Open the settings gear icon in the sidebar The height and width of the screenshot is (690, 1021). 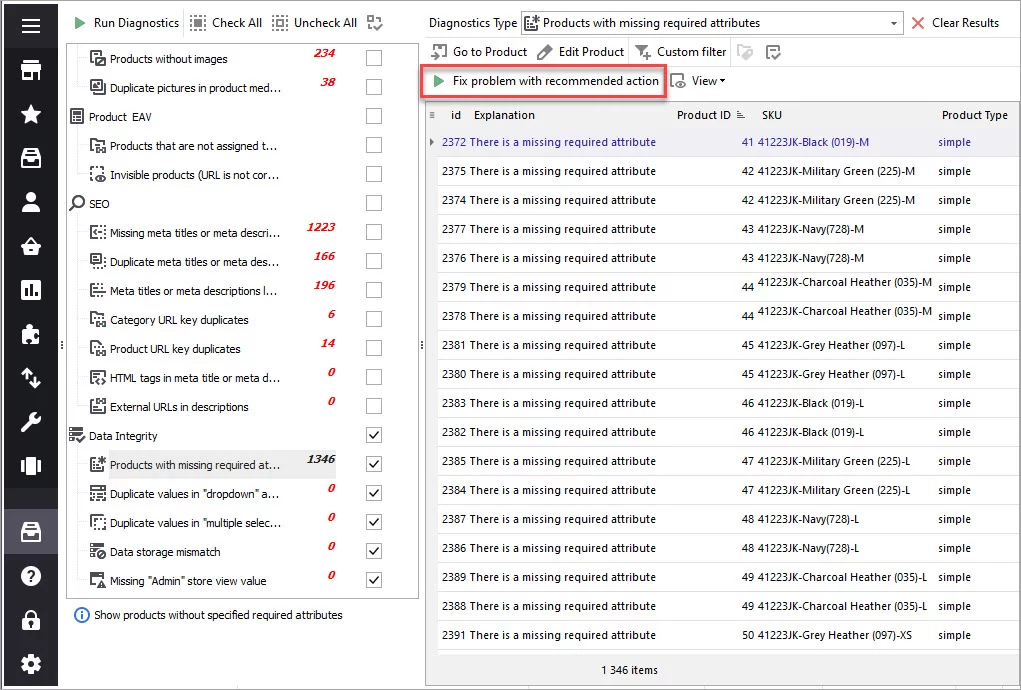click(x=31, y=664)
